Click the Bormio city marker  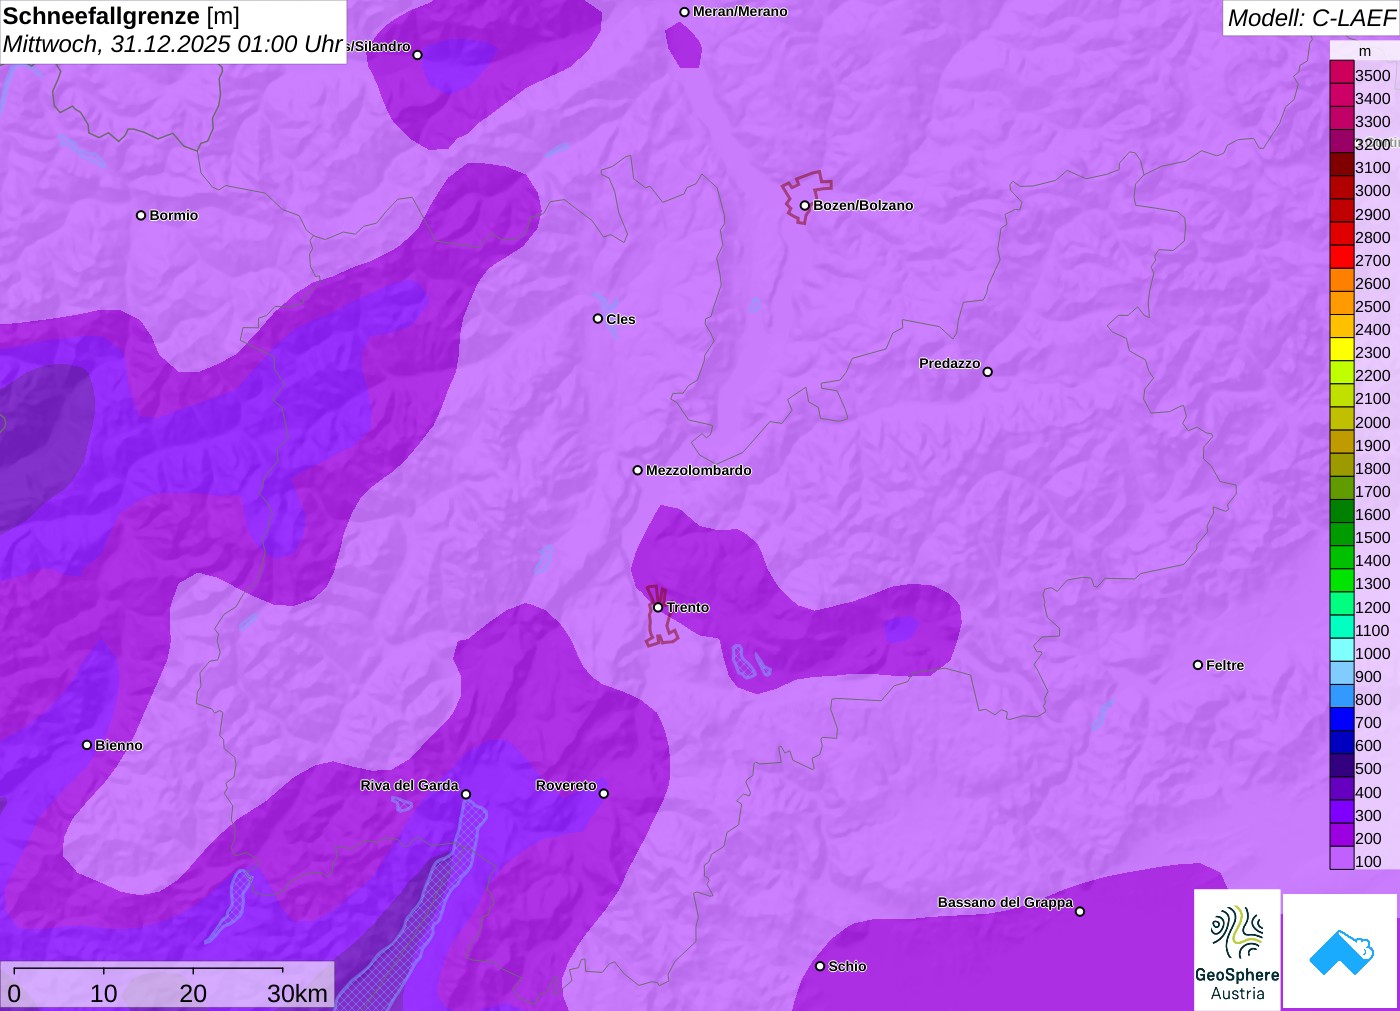coord(141,215)
